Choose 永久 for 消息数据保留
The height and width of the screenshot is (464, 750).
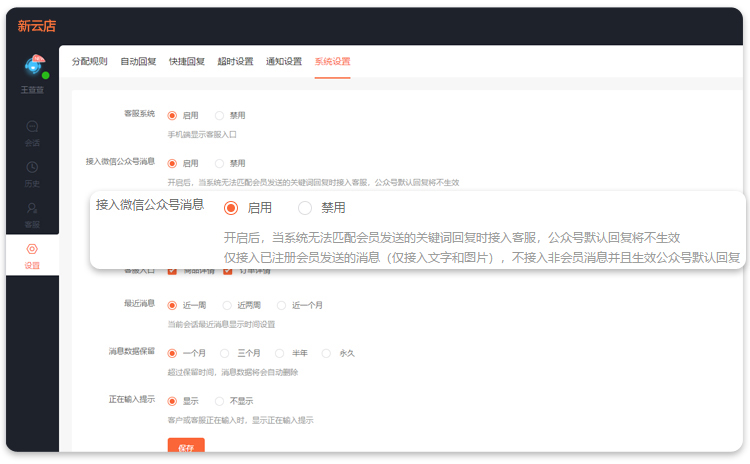click(326, 353)
